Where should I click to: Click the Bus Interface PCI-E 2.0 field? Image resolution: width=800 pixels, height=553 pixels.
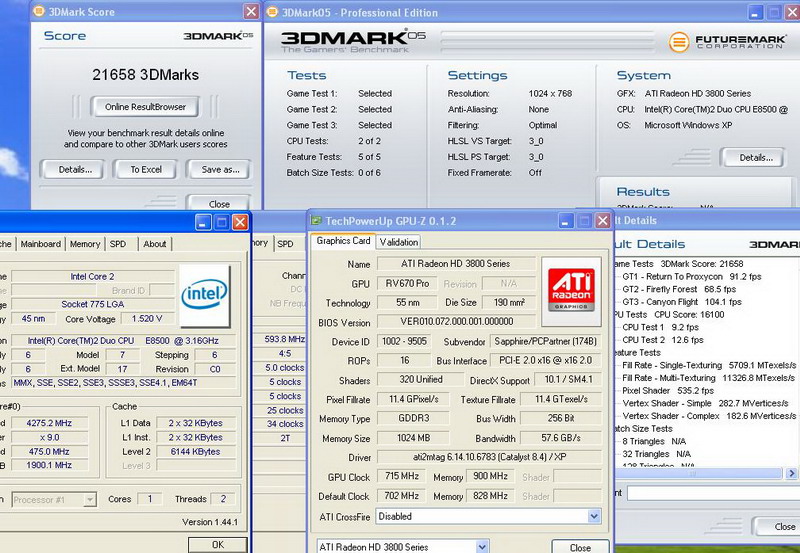point(545,360)
